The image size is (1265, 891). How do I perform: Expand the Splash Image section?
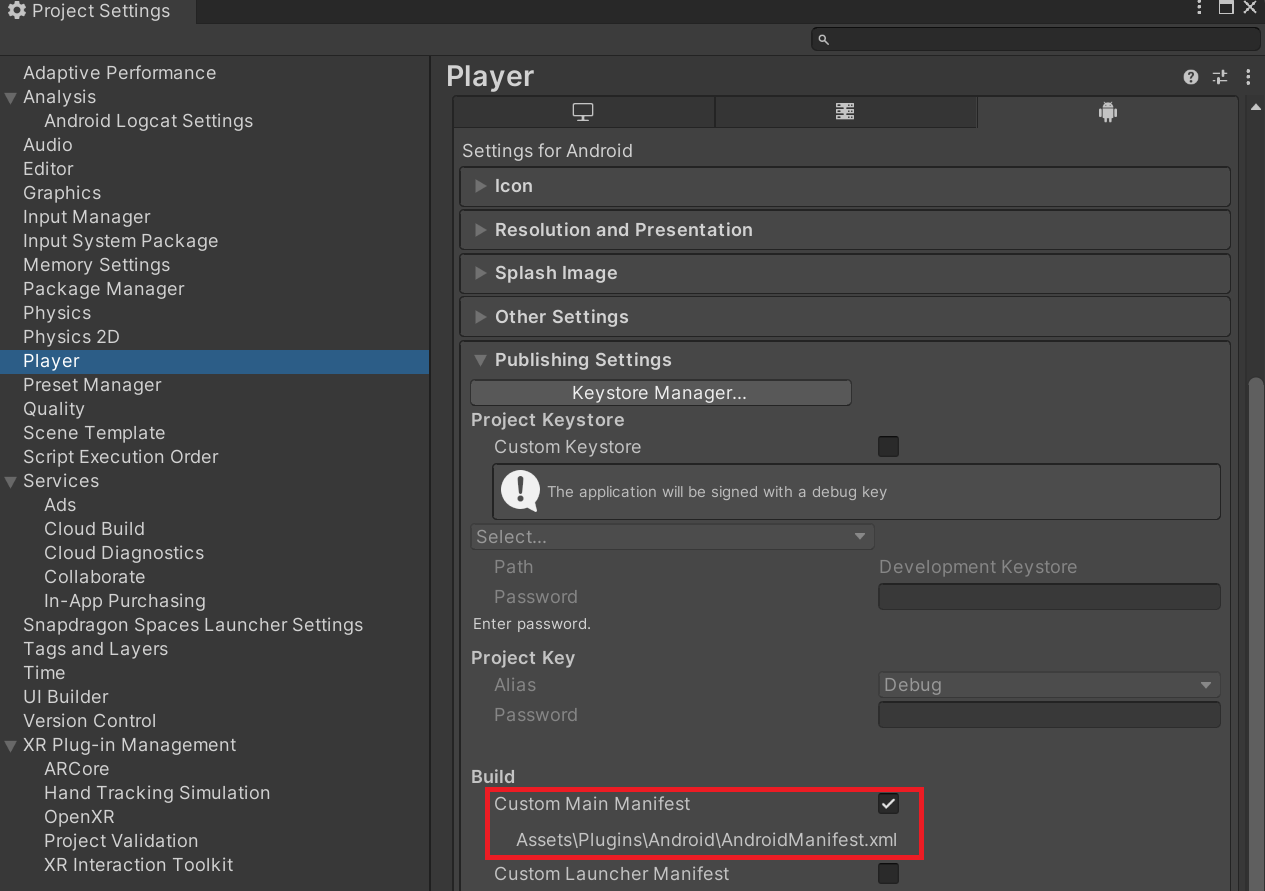pyautogui.click(x=845, y=273)
